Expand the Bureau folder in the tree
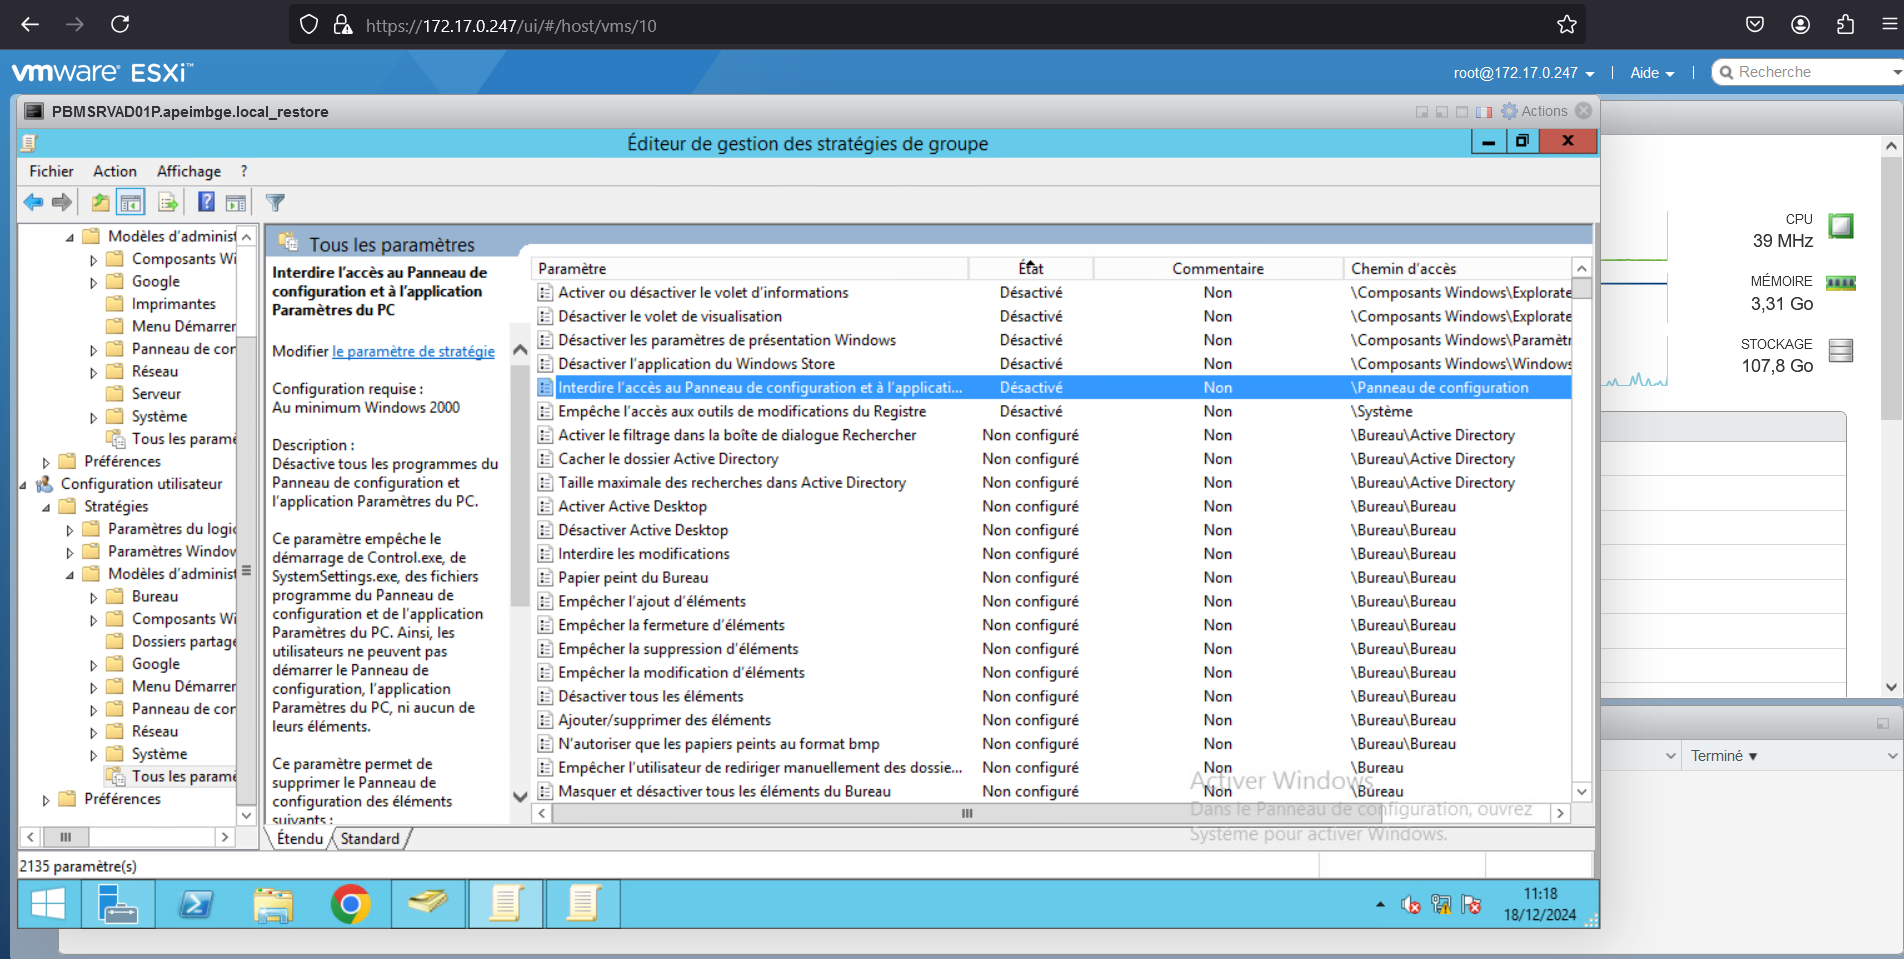1904x959 pixels. click(94, 598)
